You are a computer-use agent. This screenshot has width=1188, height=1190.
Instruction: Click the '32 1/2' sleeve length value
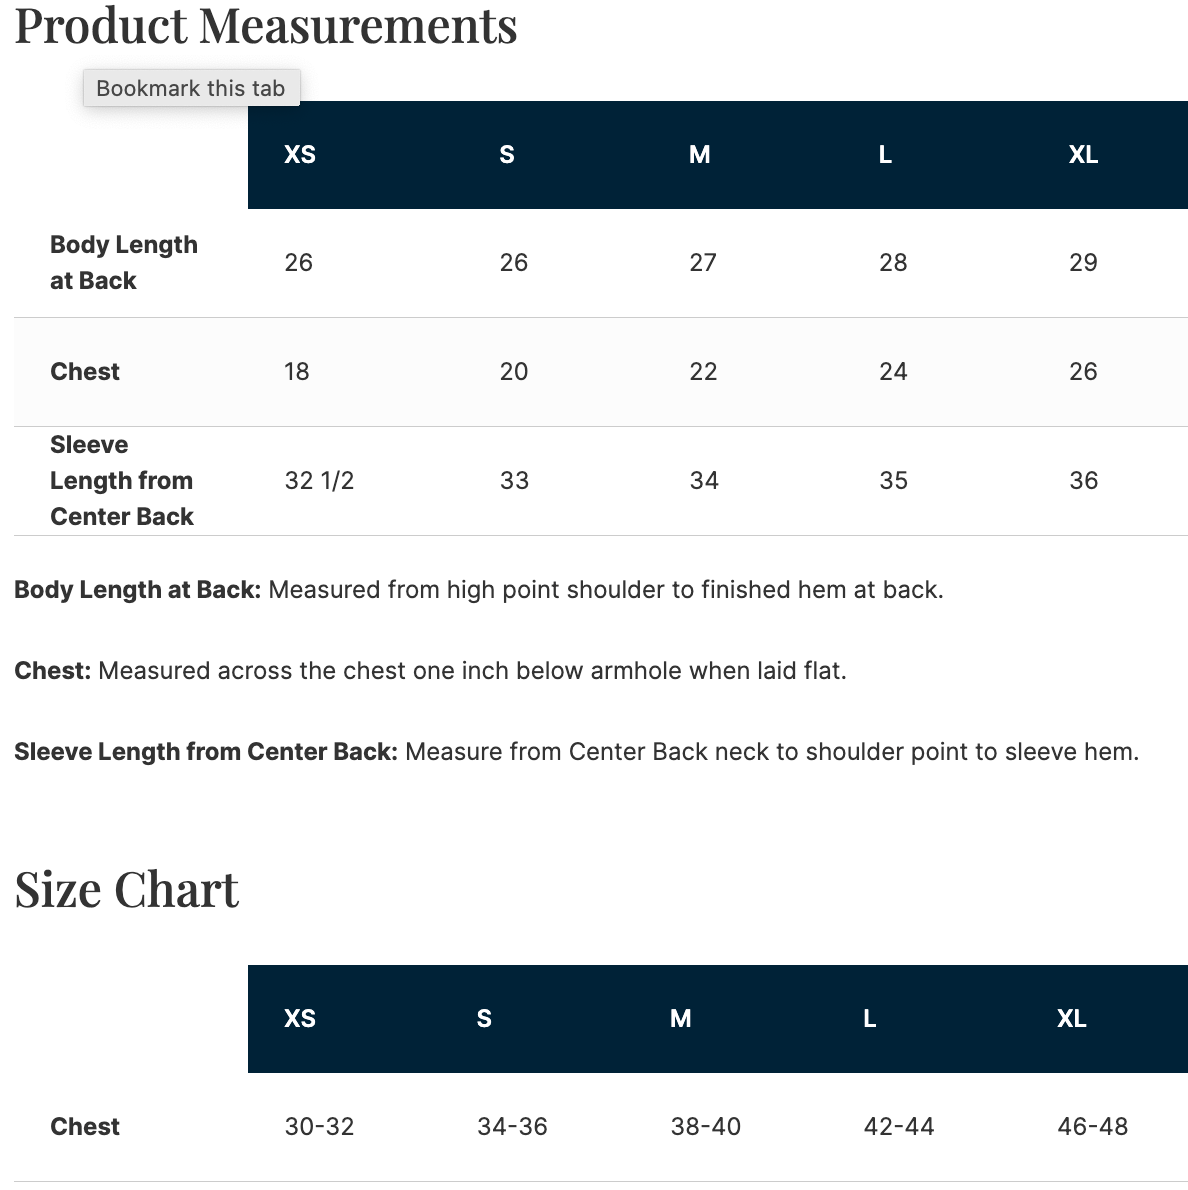pos(319,480)
